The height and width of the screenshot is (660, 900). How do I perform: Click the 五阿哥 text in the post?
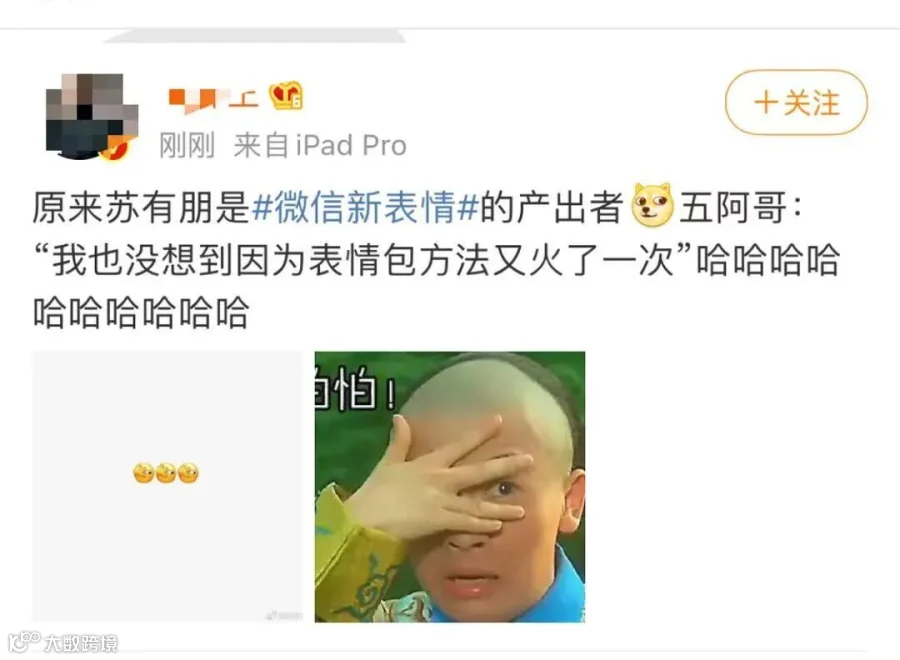pos(733,207)
